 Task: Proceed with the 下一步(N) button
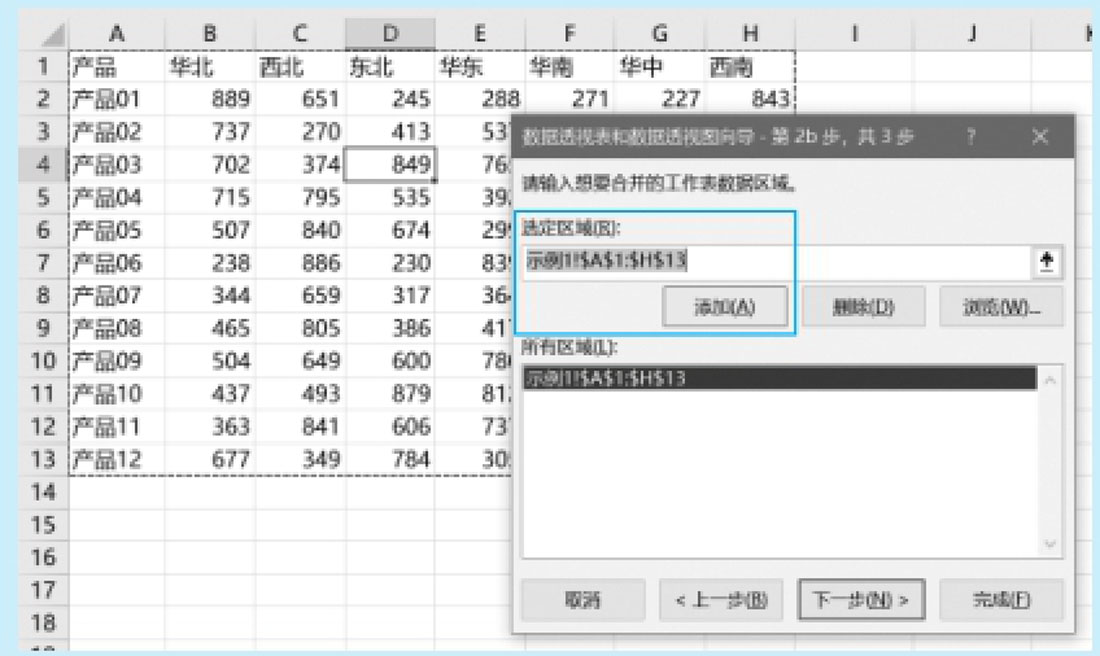(x=861, y=600)
